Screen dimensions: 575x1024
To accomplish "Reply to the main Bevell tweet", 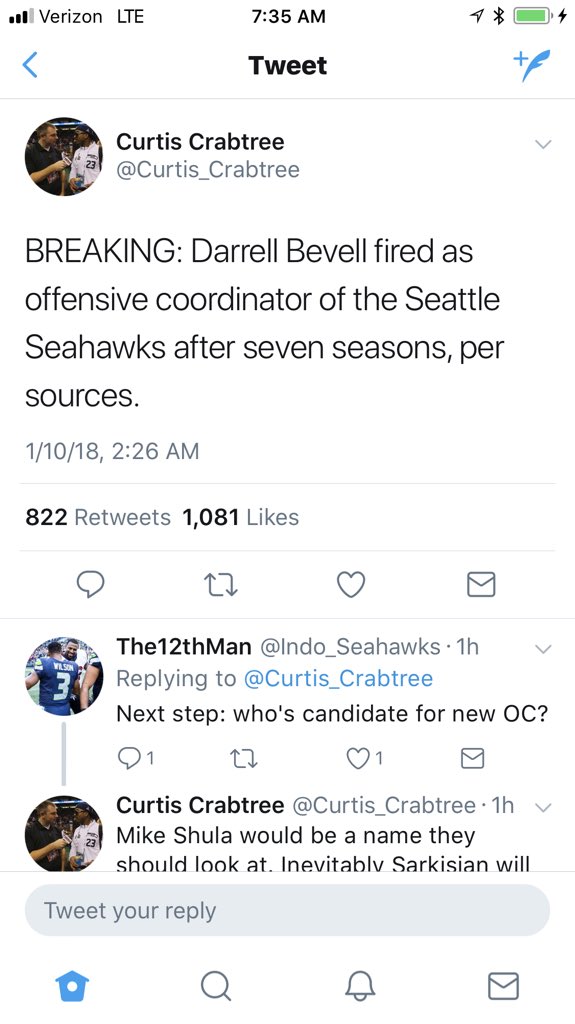I will [x=90, y=584].
